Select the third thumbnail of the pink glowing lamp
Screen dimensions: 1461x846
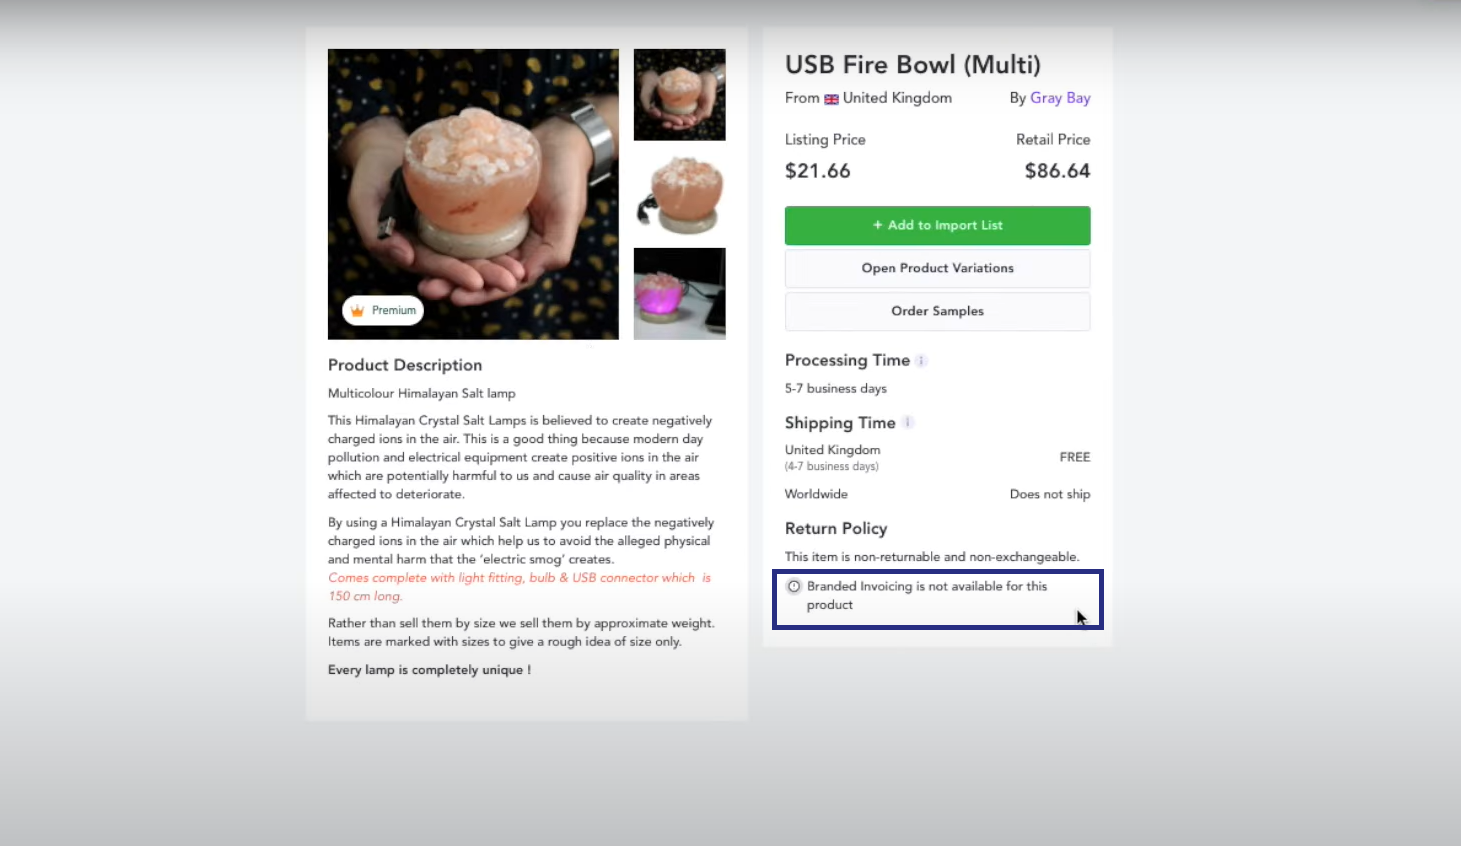(x=680, y=294)
